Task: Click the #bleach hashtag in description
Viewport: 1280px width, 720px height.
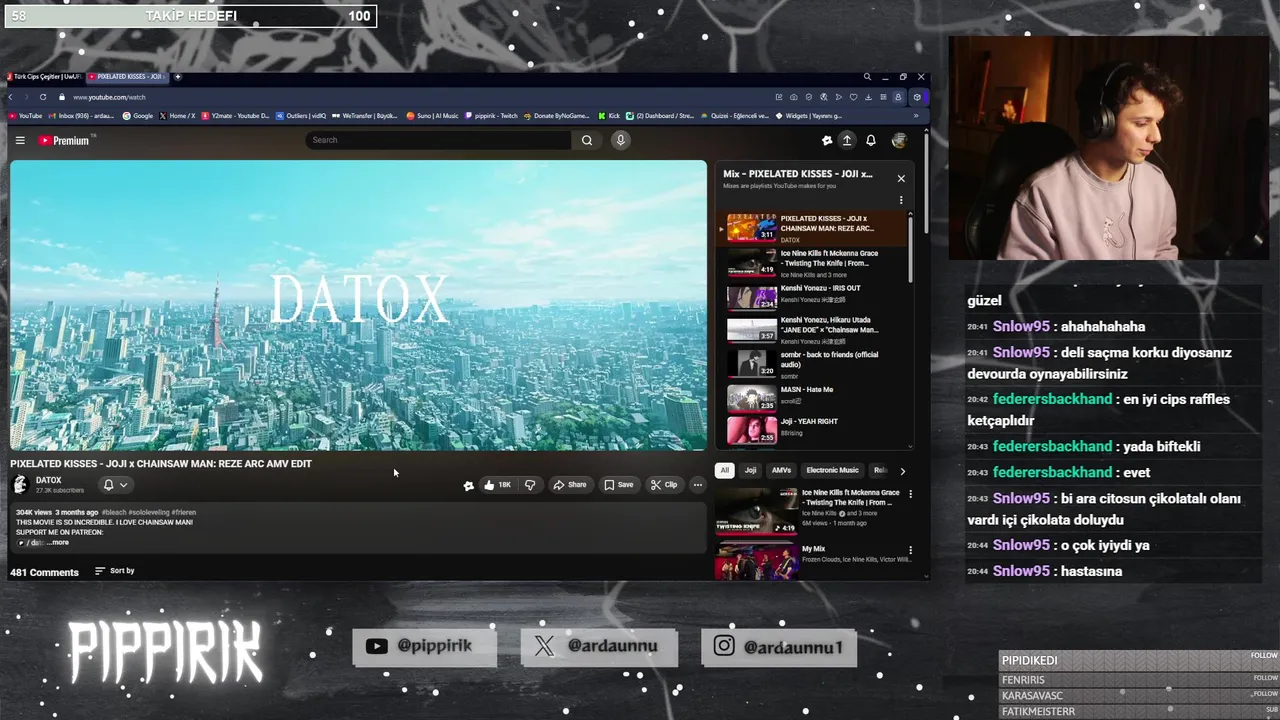Action: 115,512
